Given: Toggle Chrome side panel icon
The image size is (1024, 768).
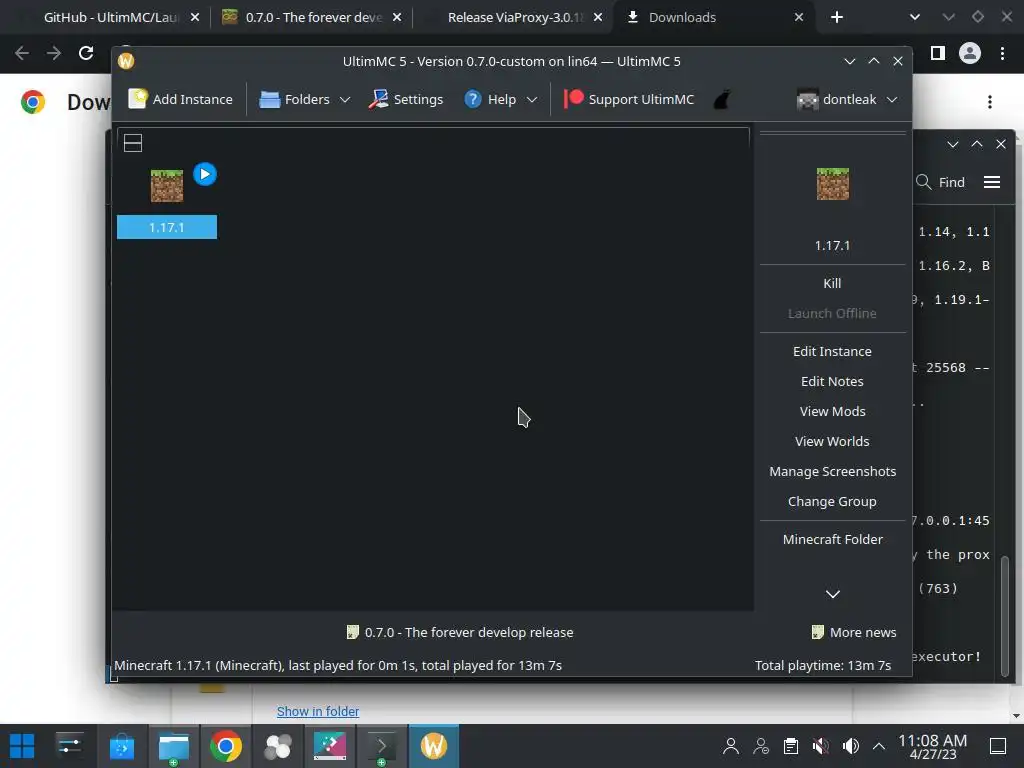Looking at the screenshot, I should coord(938,53).
